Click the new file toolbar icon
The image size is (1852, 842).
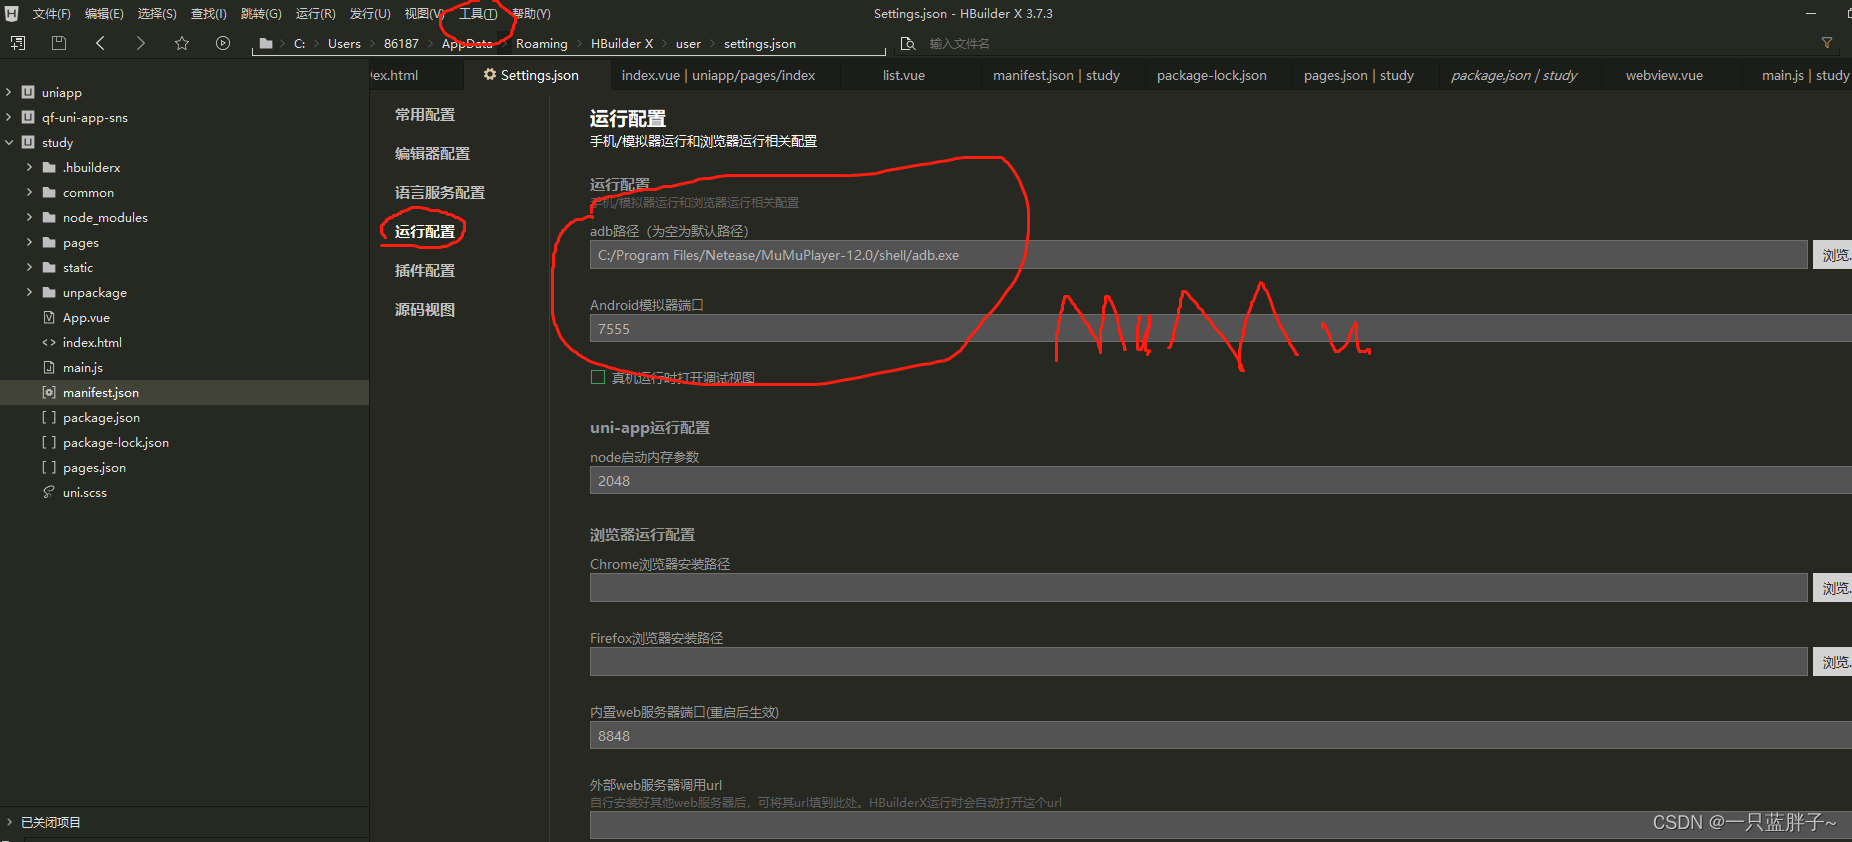pyautogui.click(x=18, y=43)
